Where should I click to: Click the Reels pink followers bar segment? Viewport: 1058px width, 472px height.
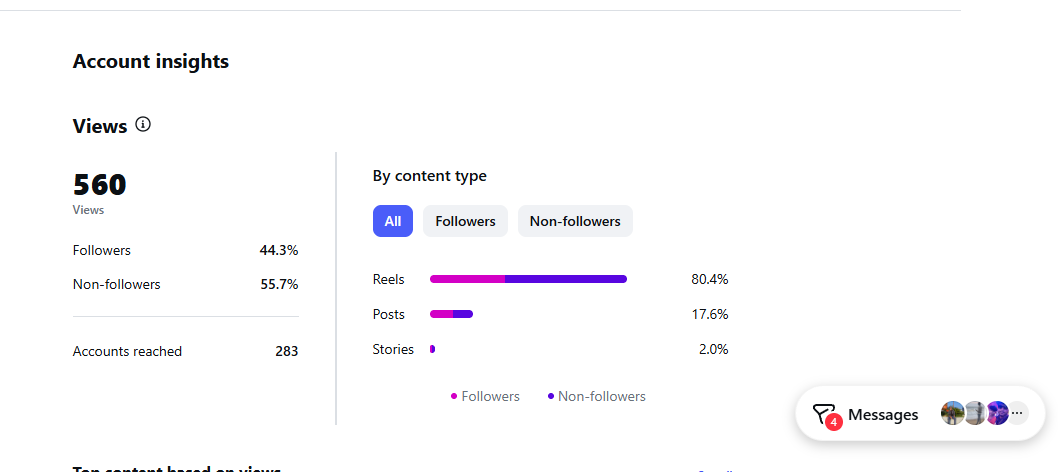click(468, 279)
